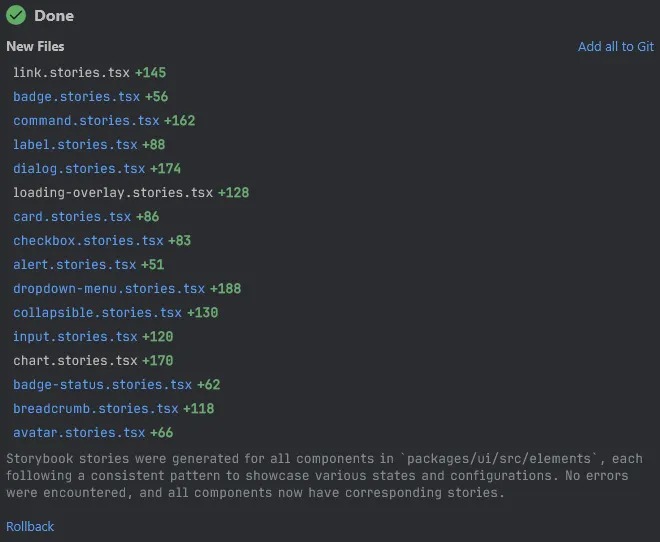The height and width of the screenshot is (542, 660).
Task: Open collapsible.stories.tsx file
Action: point(97,313)
